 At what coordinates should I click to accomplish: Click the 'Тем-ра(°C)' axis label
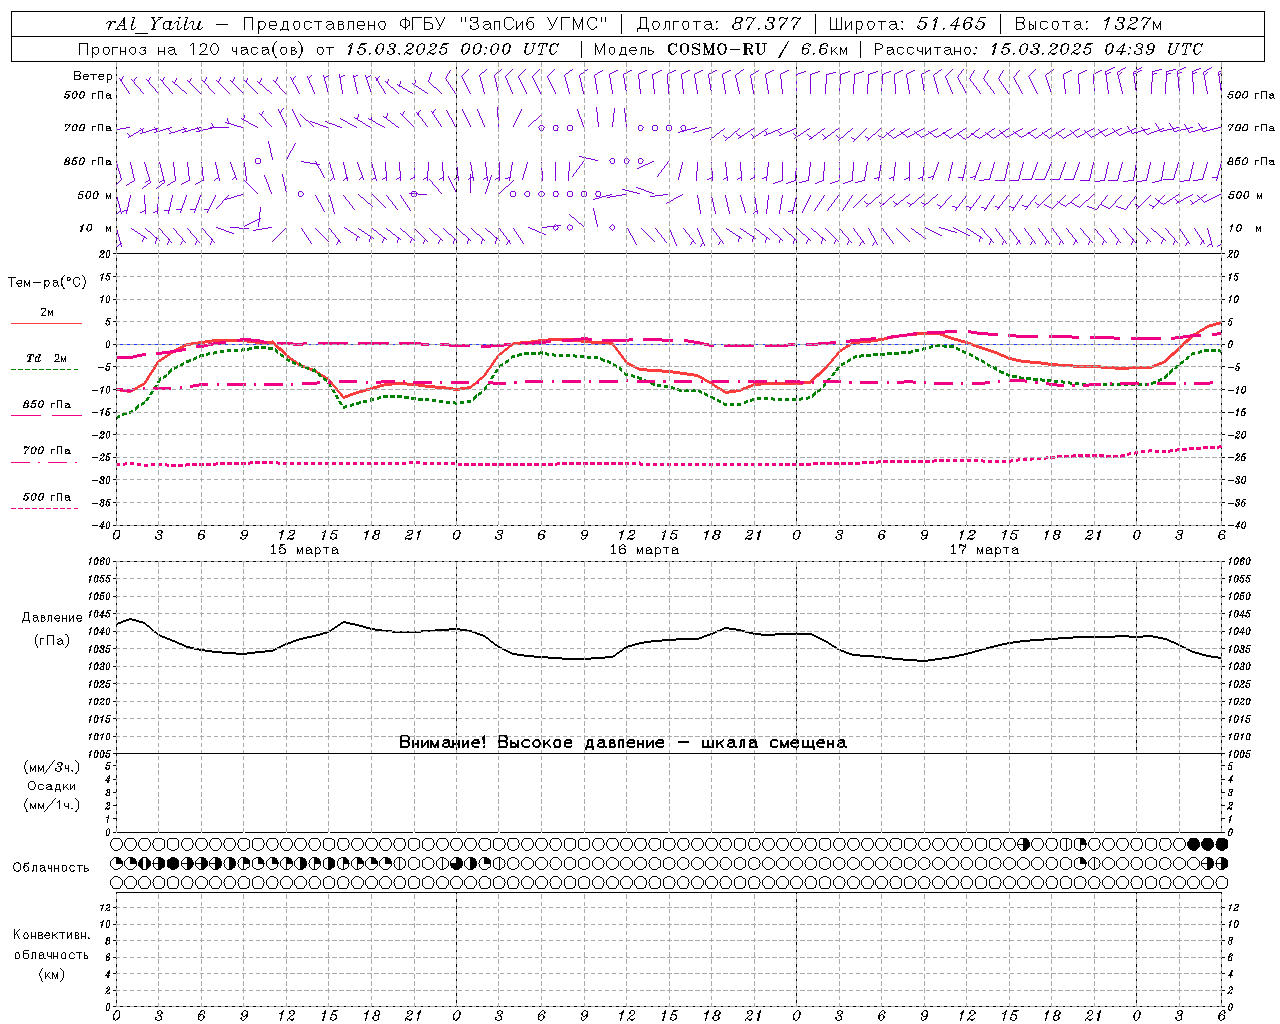pos(47,283)
